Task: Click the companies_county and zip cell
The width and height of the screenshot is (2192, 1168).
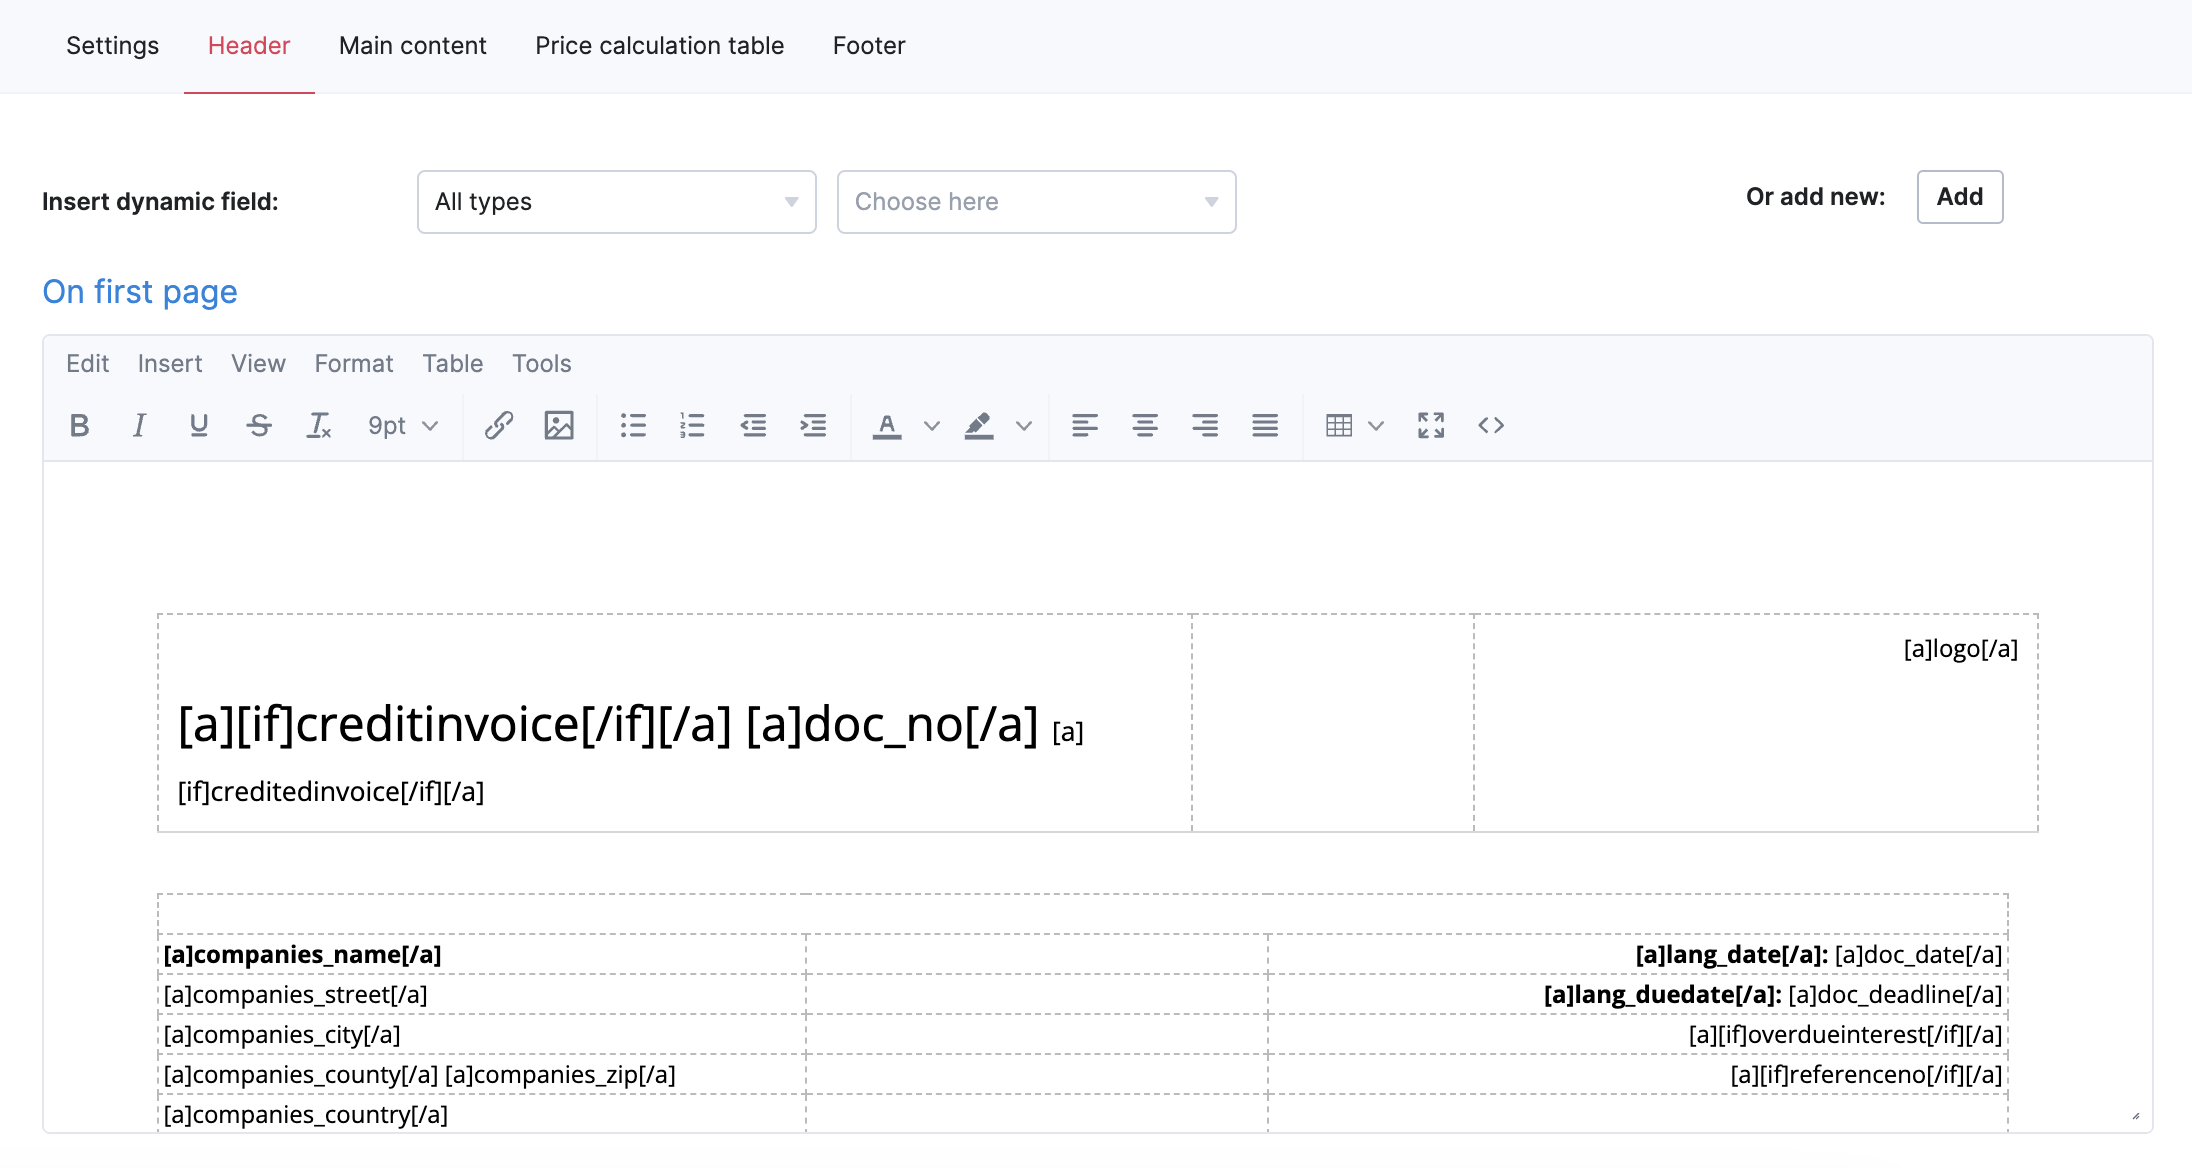Action: [482, 1075]
